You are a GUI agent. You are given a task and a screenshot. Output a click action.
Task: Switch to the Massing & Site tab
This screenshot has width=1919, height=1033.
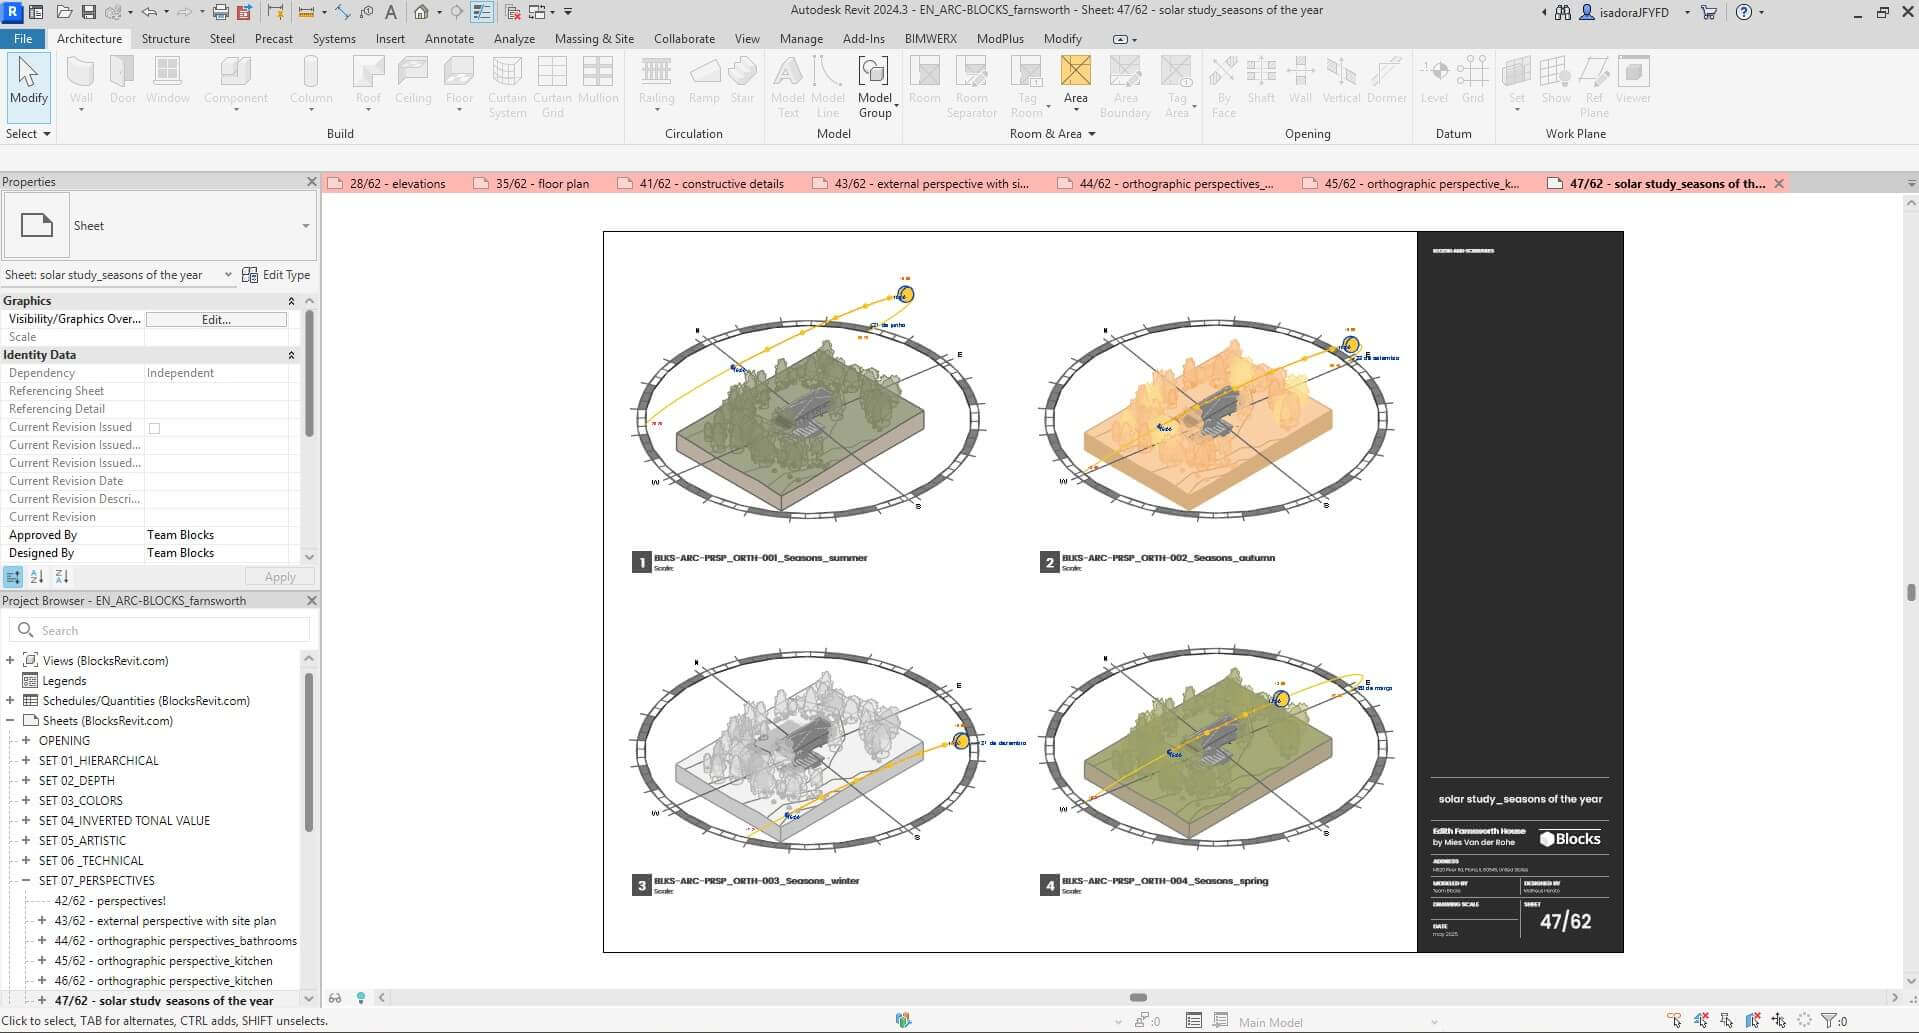(x=594, y=38)
